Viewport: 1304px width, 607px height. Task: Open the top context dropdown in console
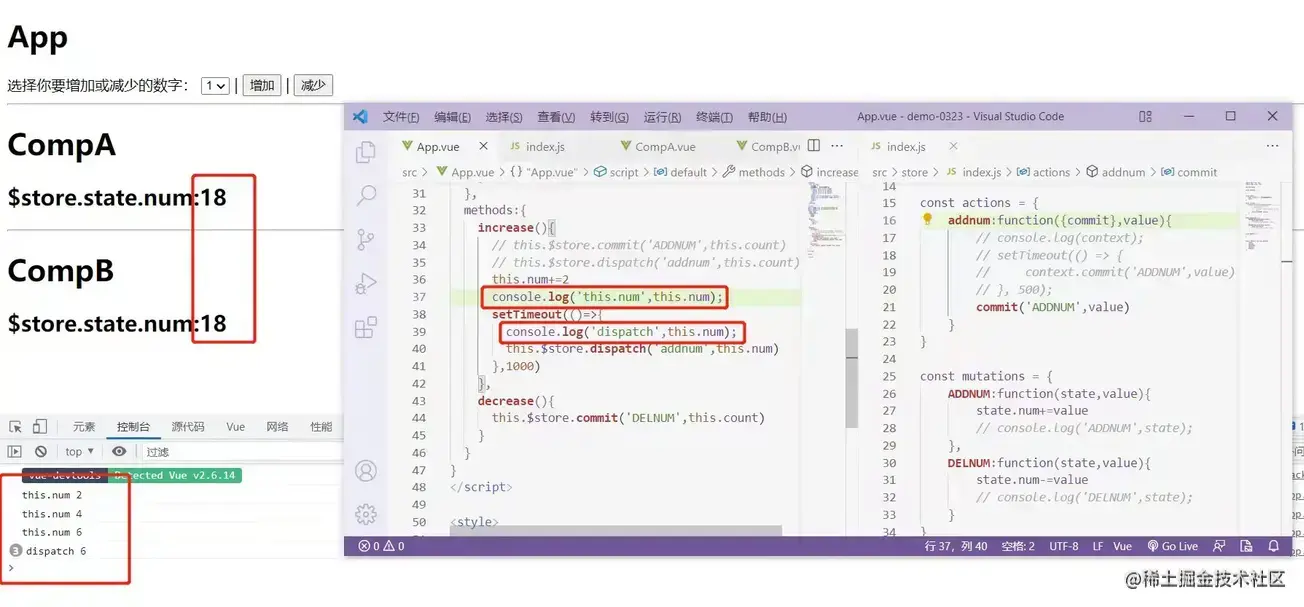pyautogui.click(x=79, y=452)
